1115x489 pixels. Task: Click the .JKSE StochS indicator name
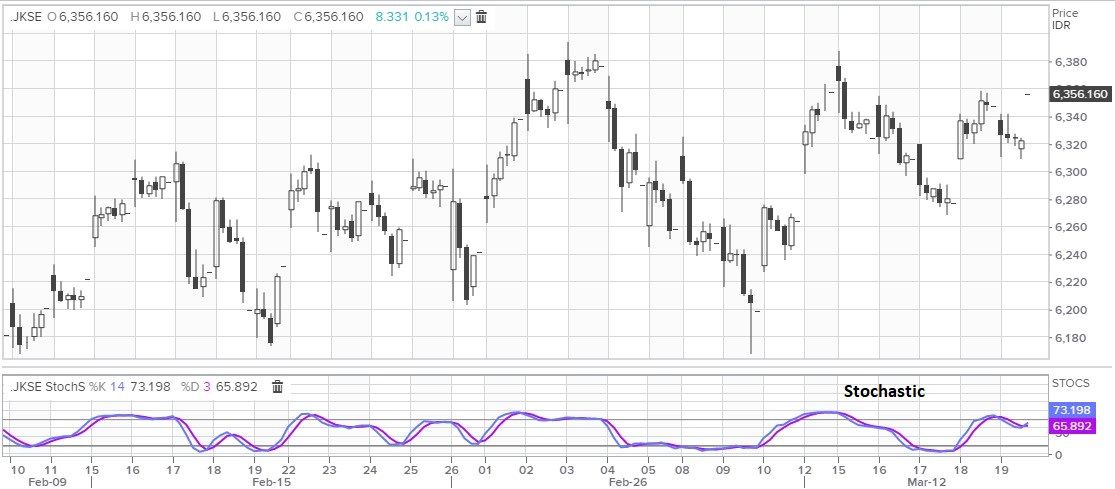[46, 387]
